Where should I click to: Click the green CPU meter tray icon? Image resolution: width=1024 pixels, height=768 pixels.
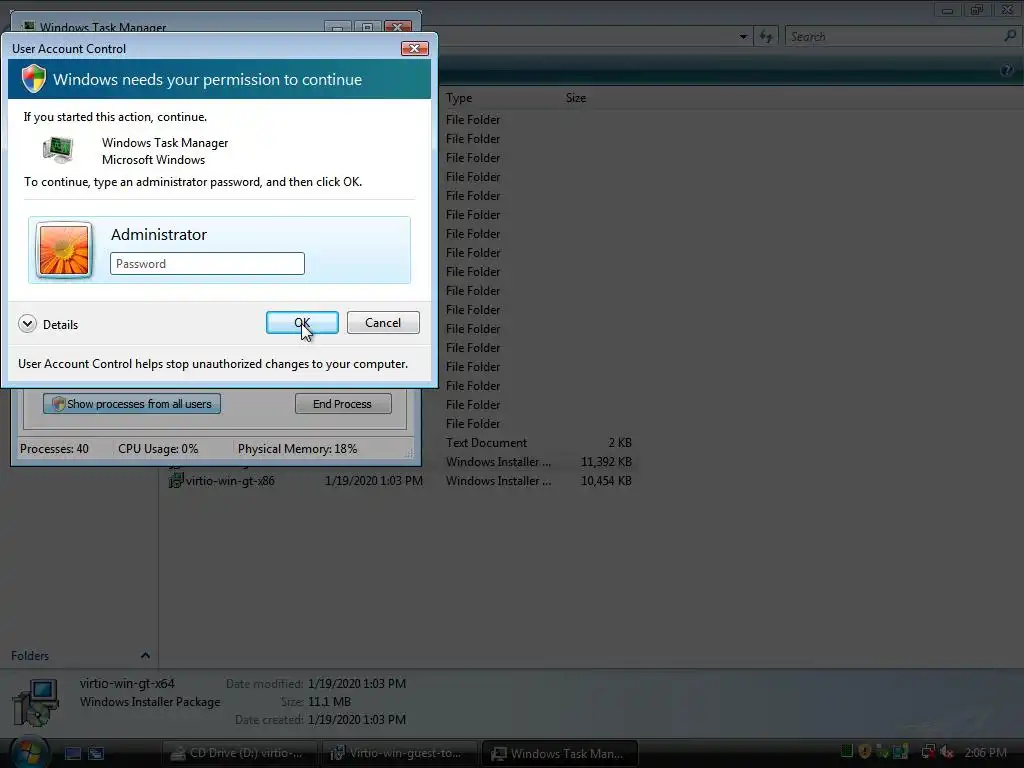847,752
